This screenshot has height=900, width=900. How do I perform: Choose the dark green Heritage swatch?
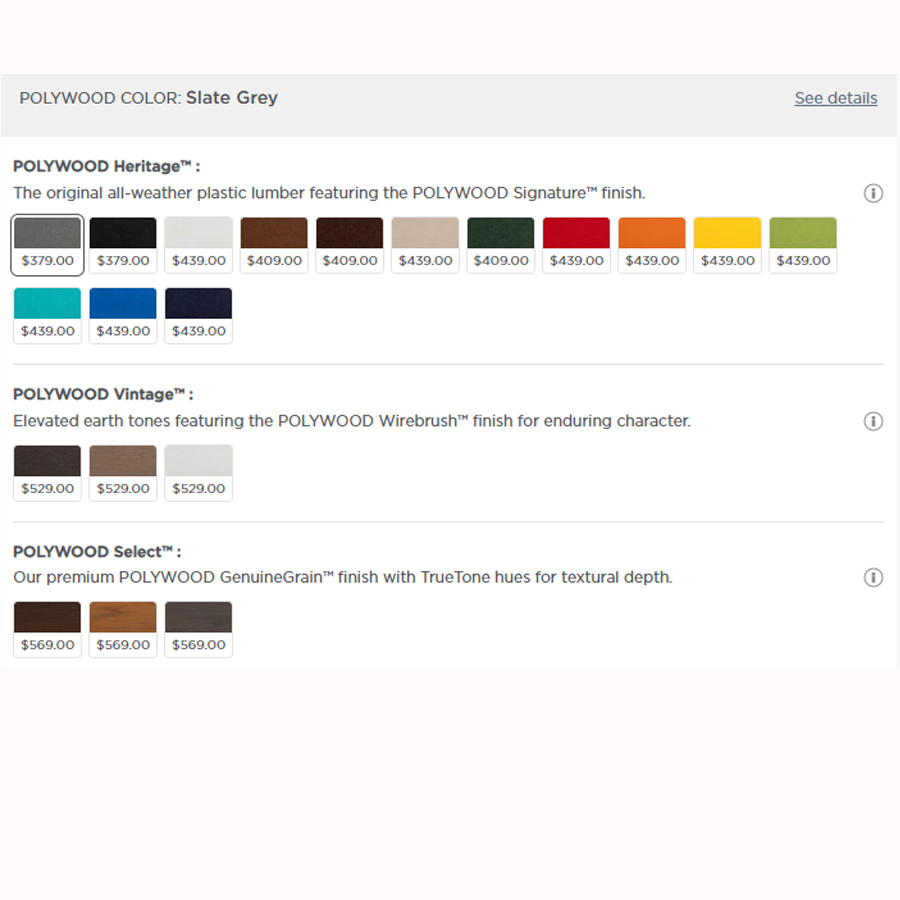click(501, 244)
